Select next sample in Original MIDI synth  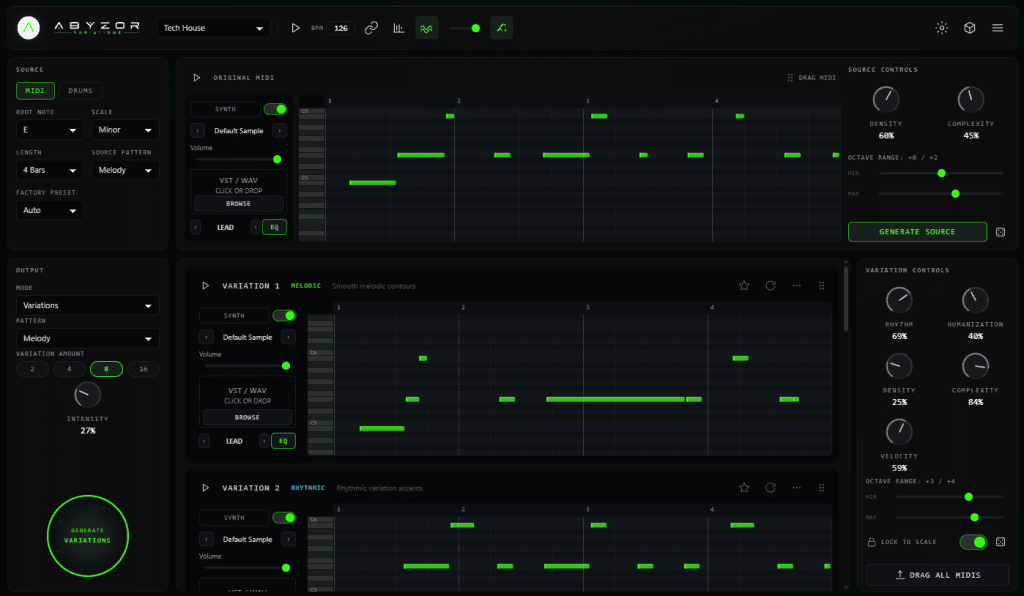[280, 131]
